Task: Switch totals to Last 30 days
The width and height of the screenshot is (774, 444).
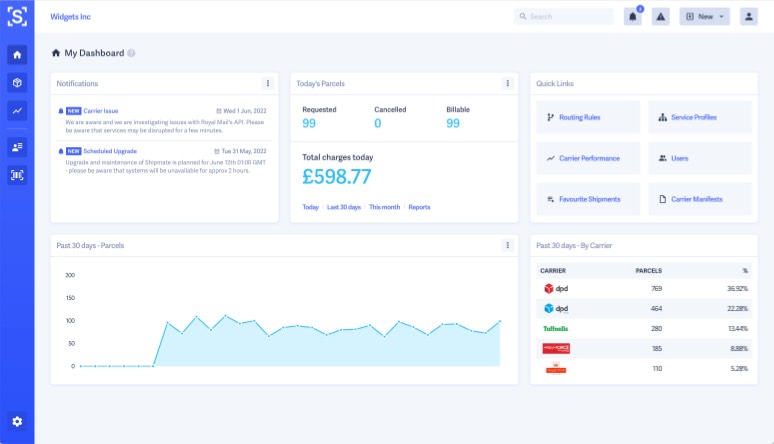Action: click(x=344, y=207)
